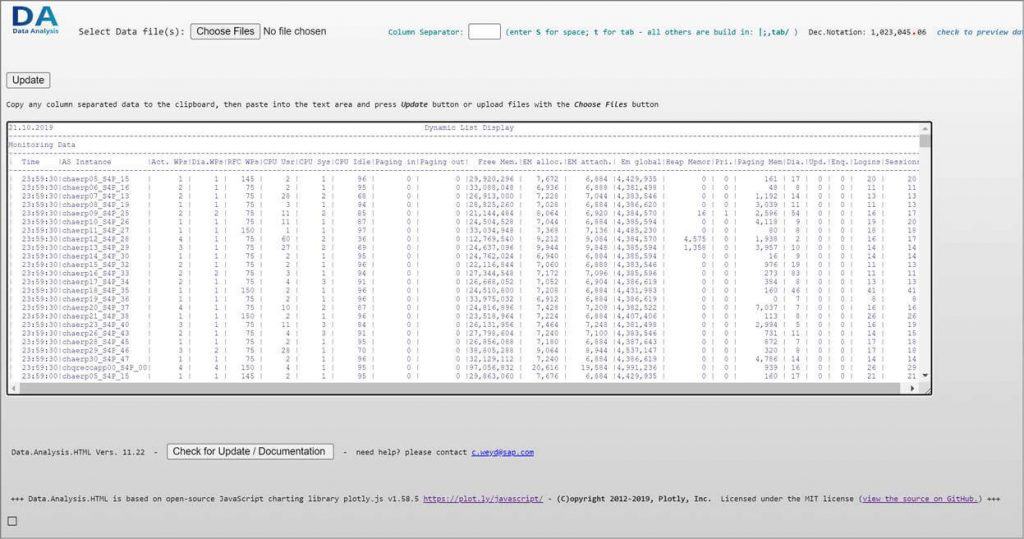Click the chaerp15_S4P_32 instance row

pos(463,265)
